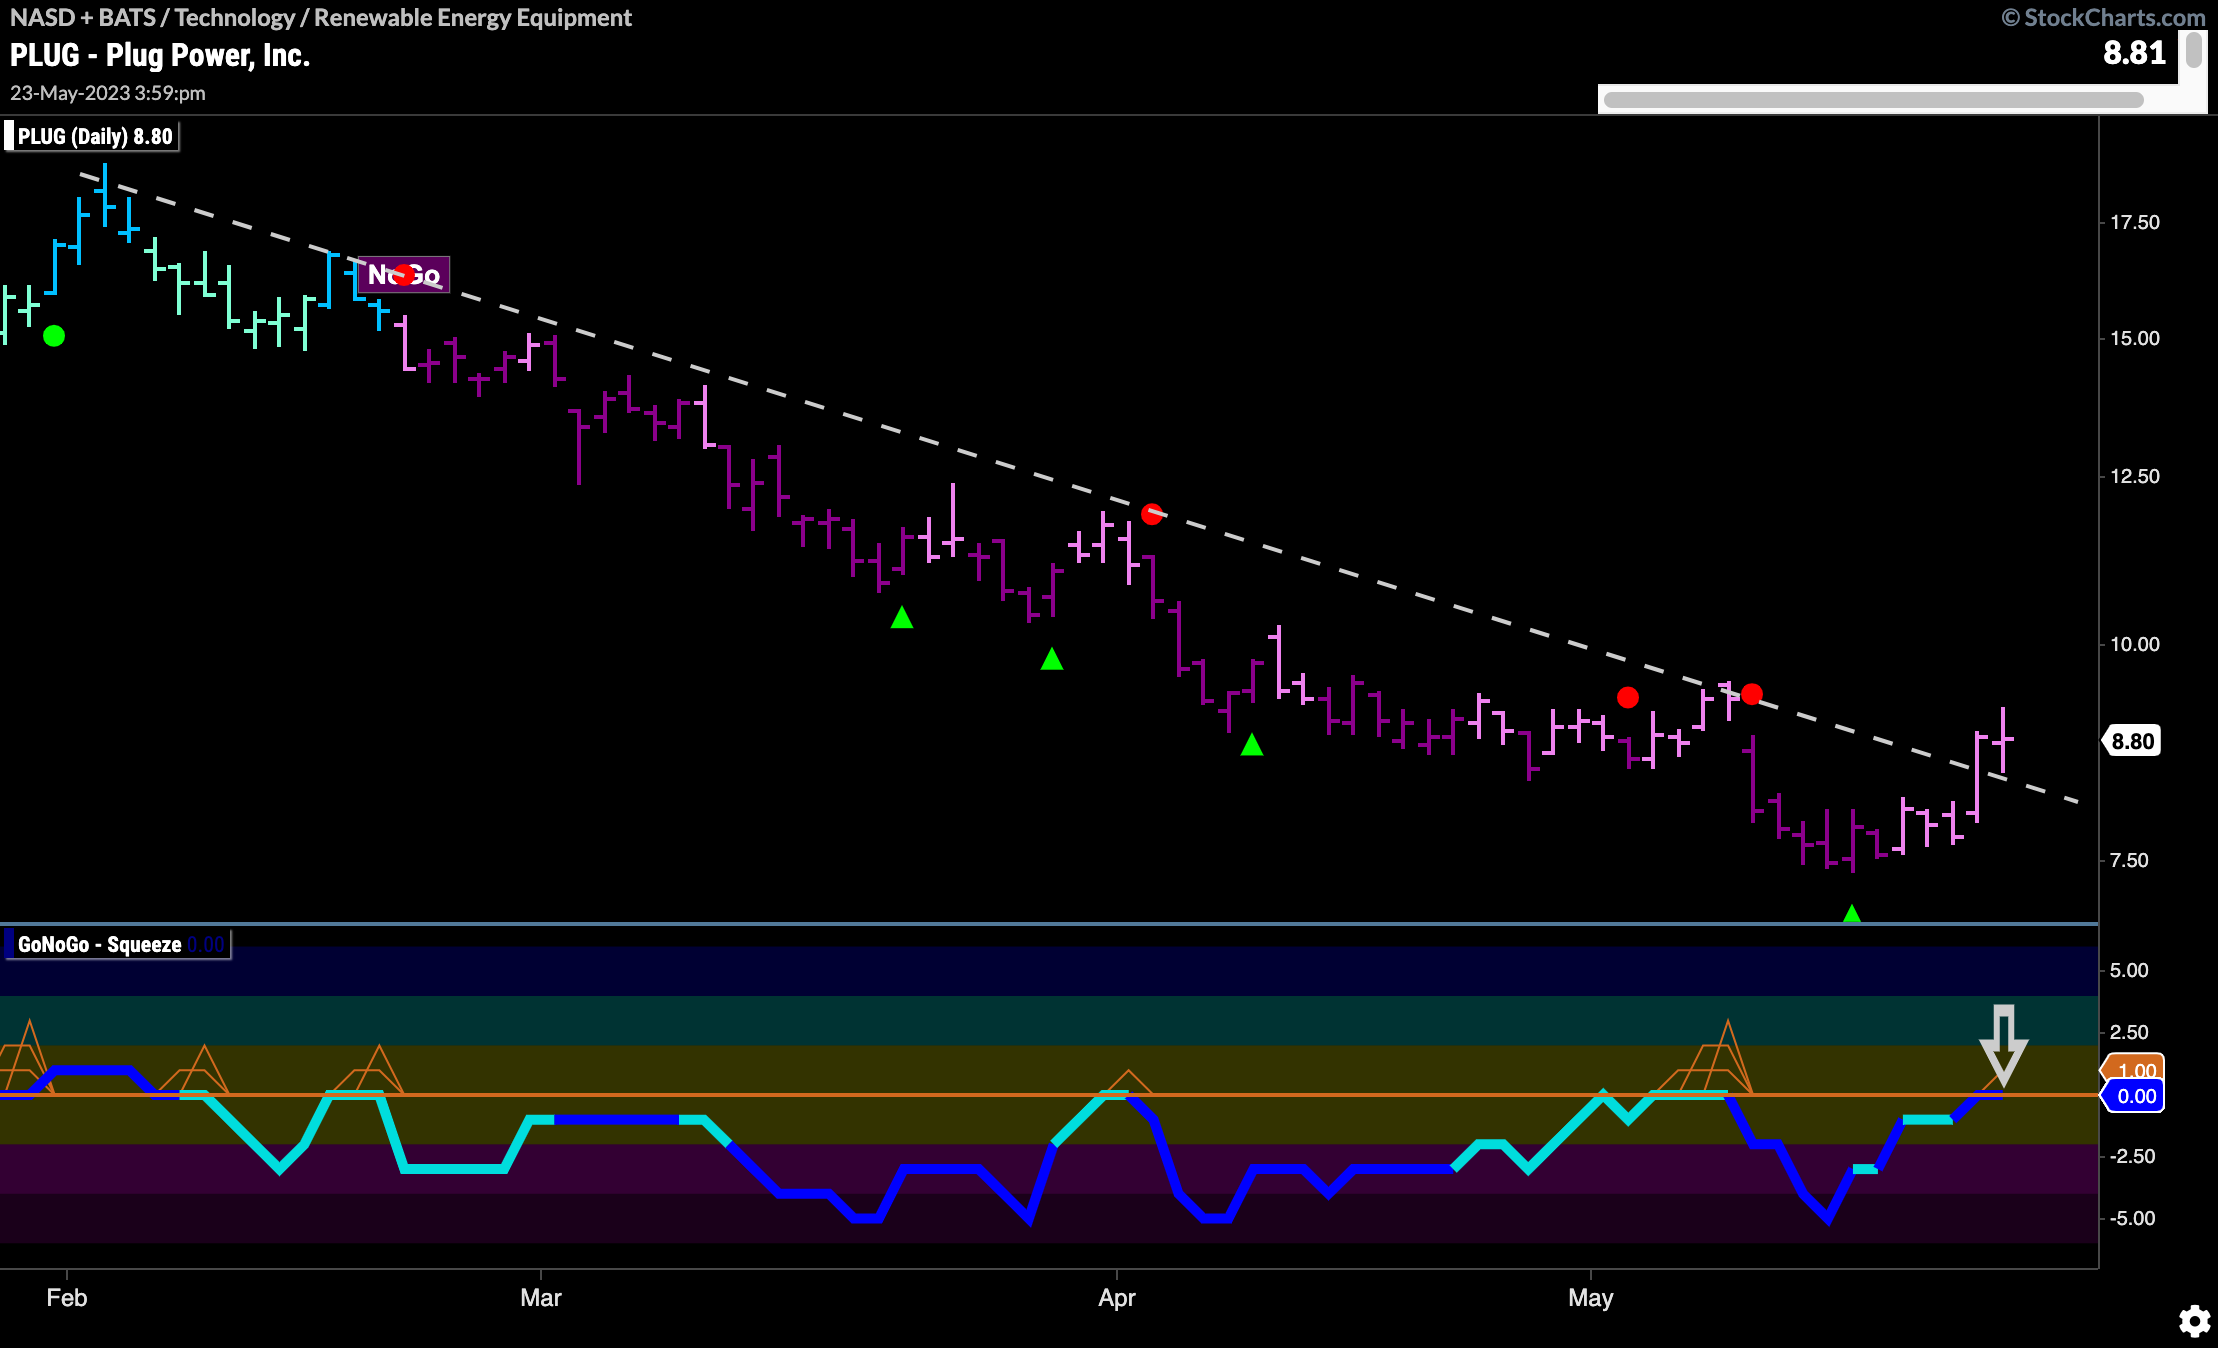
Task: Click the PLUG - Plug Power, Inc. title
Action: (160, 55)
